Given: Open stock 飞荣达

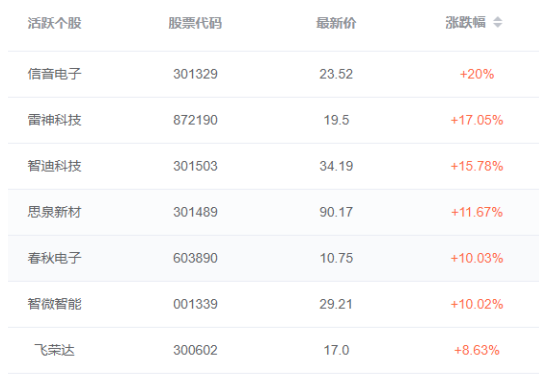Looking at the screenshot, I should (x=54, y=350).
